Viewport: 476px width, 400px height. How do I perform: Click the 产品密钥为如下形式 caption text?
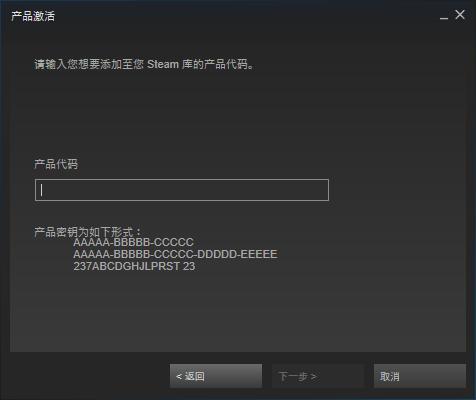(87, 232)
